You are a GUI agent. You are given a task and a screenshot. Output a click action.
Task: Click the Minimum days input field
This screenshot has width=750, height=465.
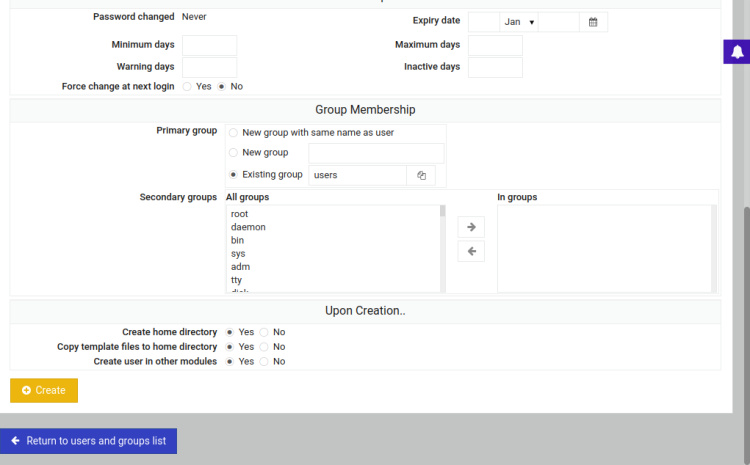point(209,45)
